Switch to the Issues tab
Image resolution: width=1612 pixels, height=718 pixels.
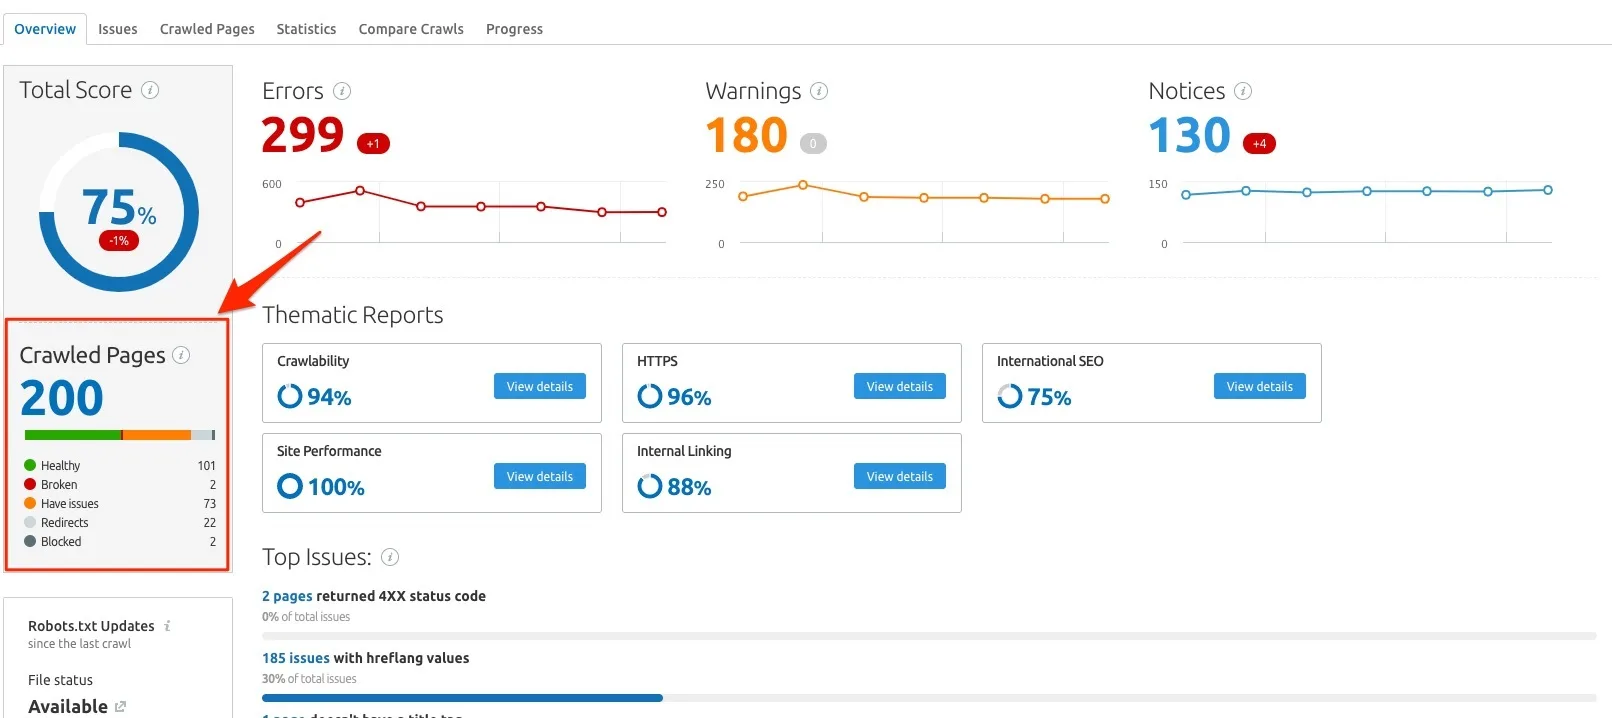(x=118, y=29)
